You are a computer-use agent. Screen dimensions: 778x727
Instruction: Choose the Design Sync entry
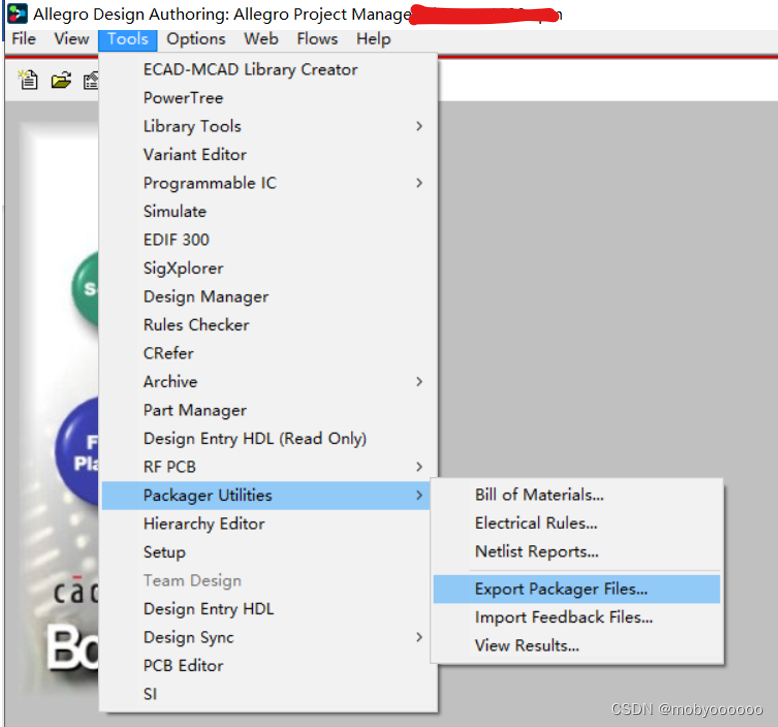[268, 637]
